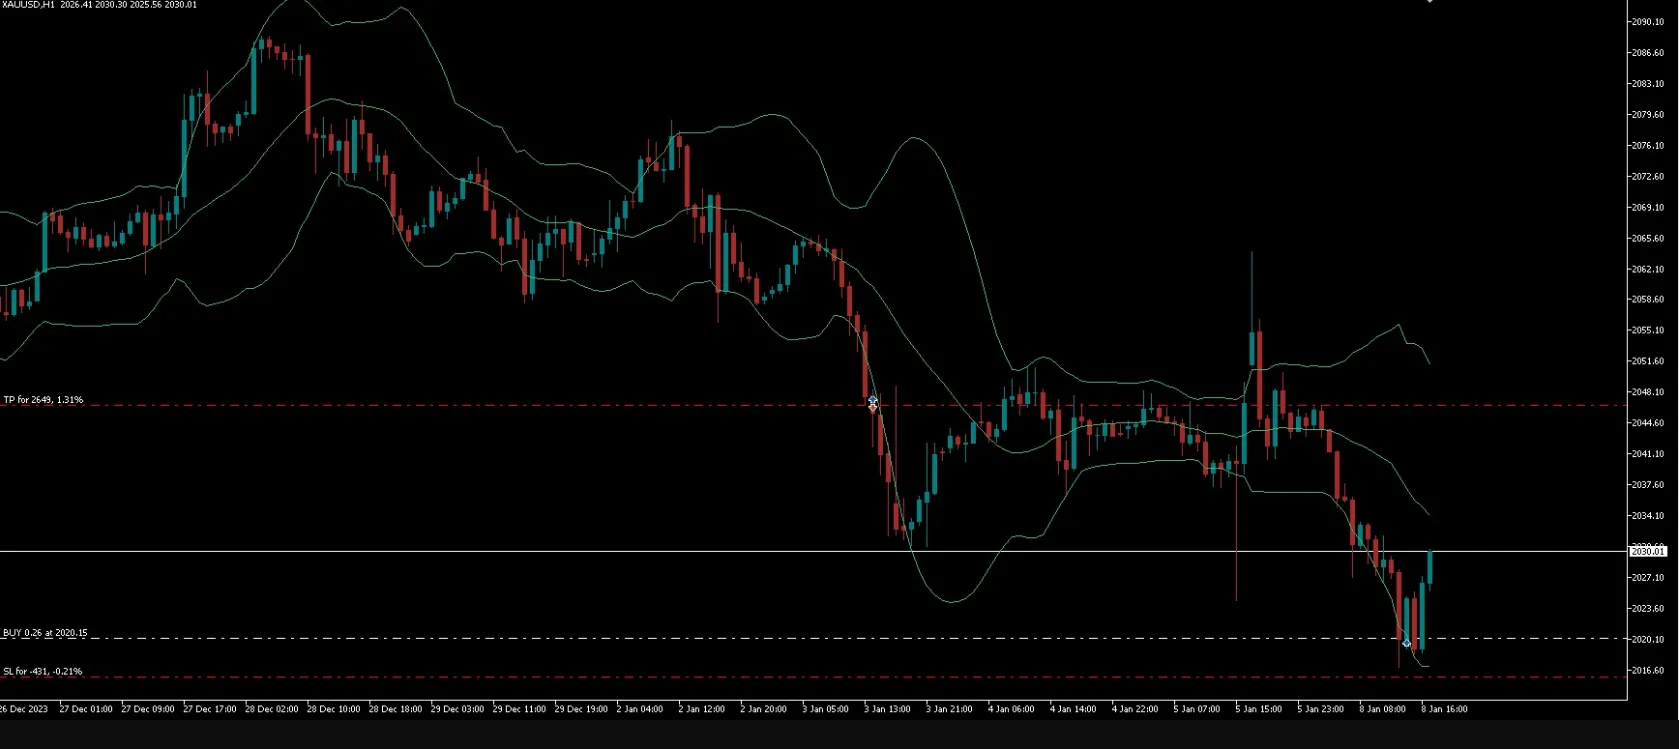Click the buy entry arrow marker at 2020.15

tap(1407, 643)
